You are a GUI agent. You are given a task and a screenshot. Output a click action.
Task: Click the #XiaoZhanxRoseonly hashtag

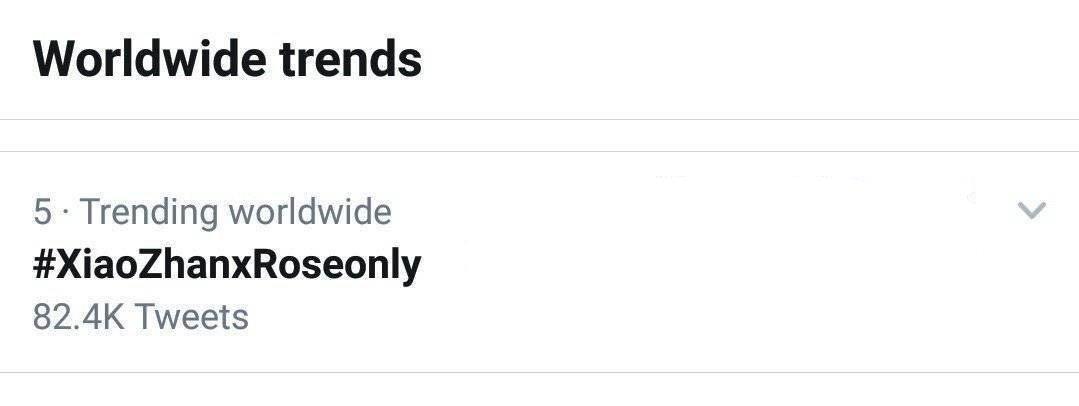click(x=227, y=265)
